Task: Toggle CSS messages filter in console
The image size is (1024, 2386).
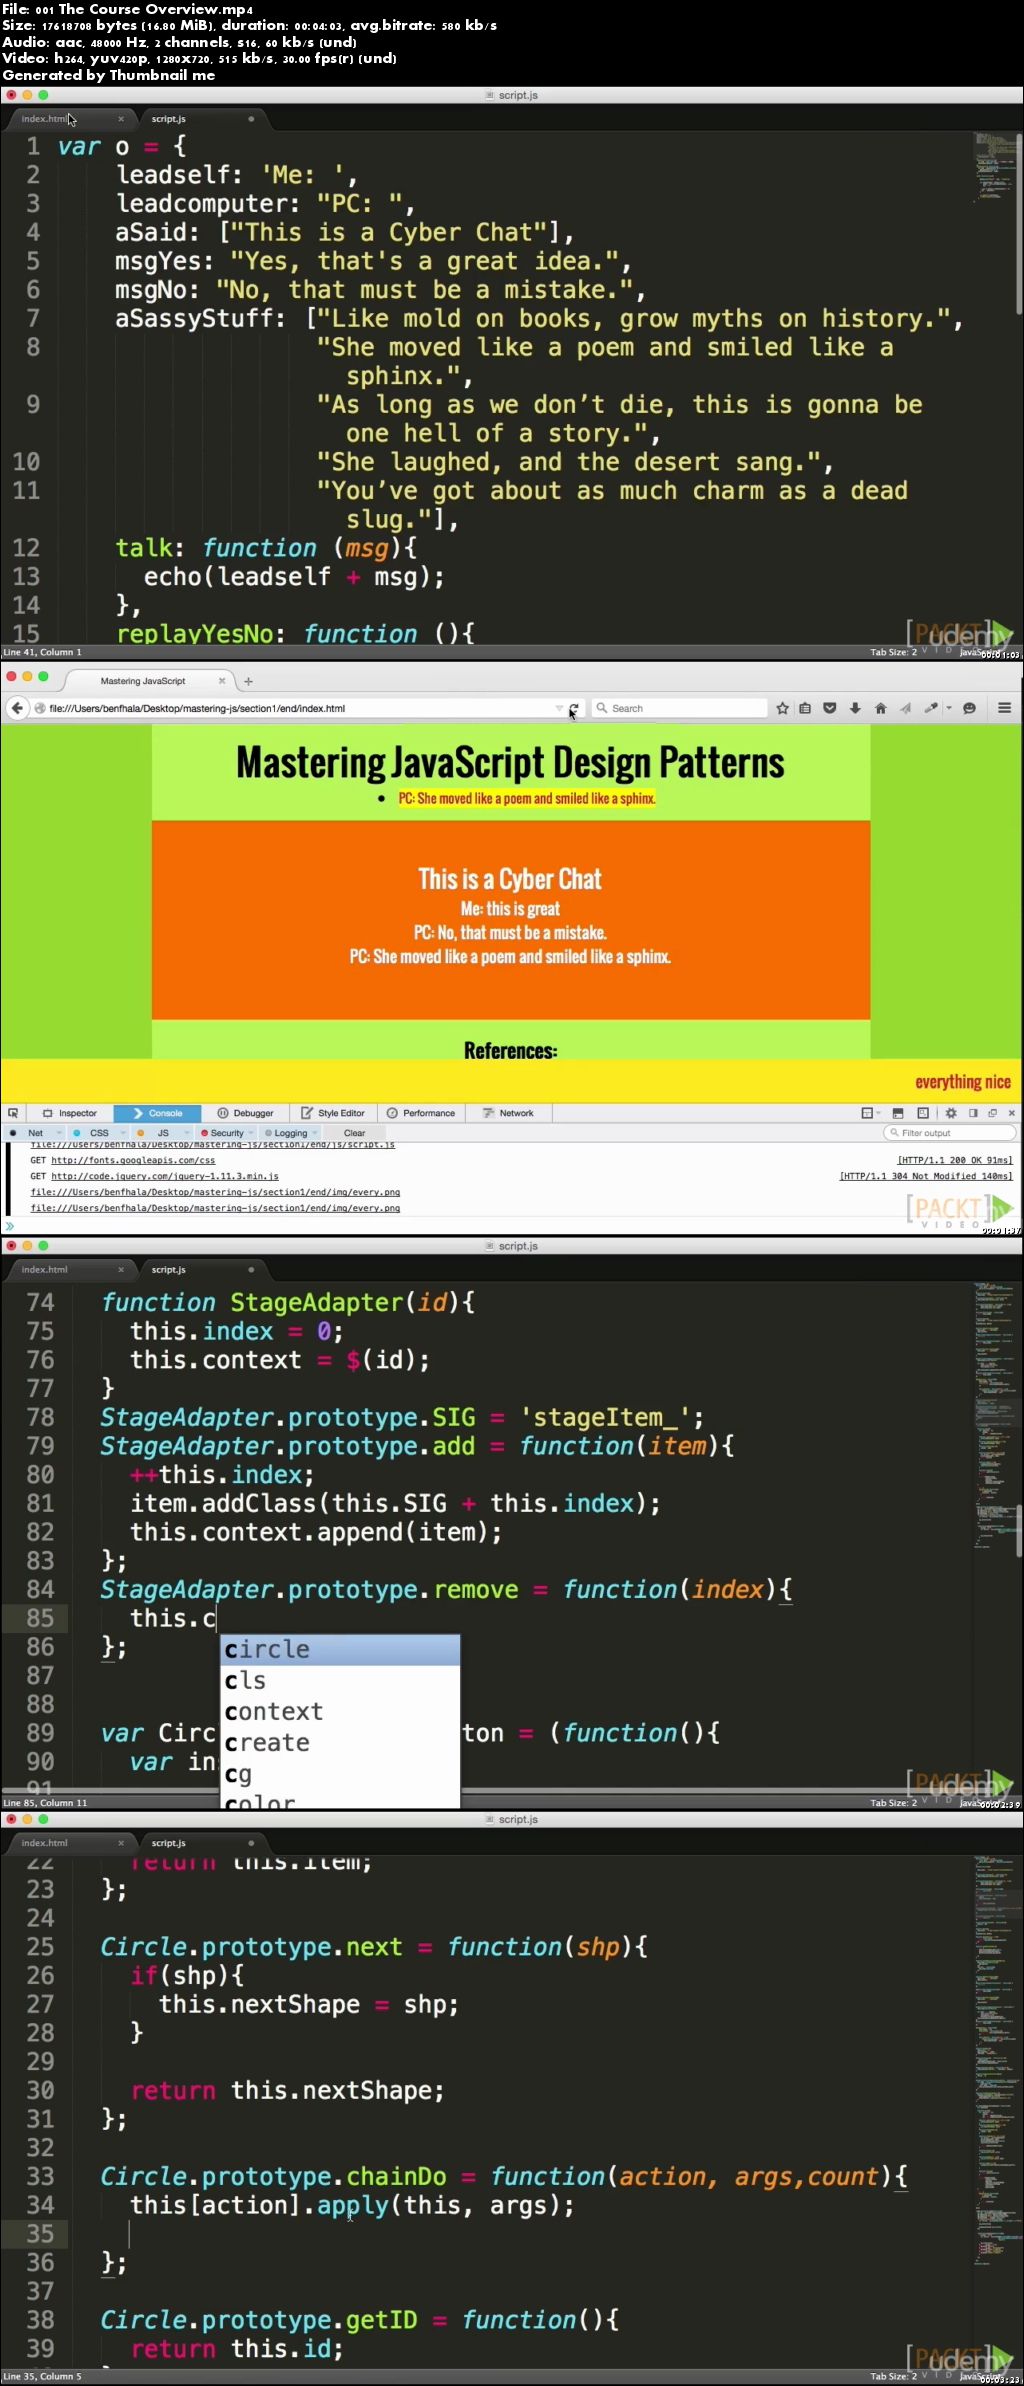Action: pos(99,1133)
